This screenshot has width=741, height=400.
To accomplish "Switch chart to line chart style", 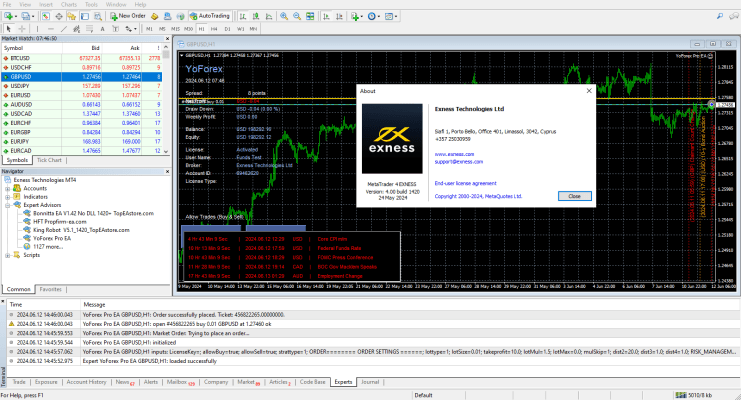I will 269,16.
